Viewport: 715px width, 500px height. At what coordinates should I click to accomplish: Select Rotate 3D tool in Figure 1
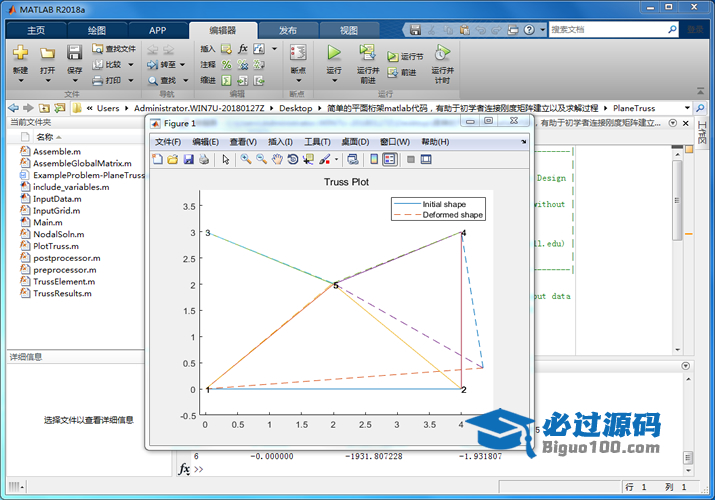293,159
